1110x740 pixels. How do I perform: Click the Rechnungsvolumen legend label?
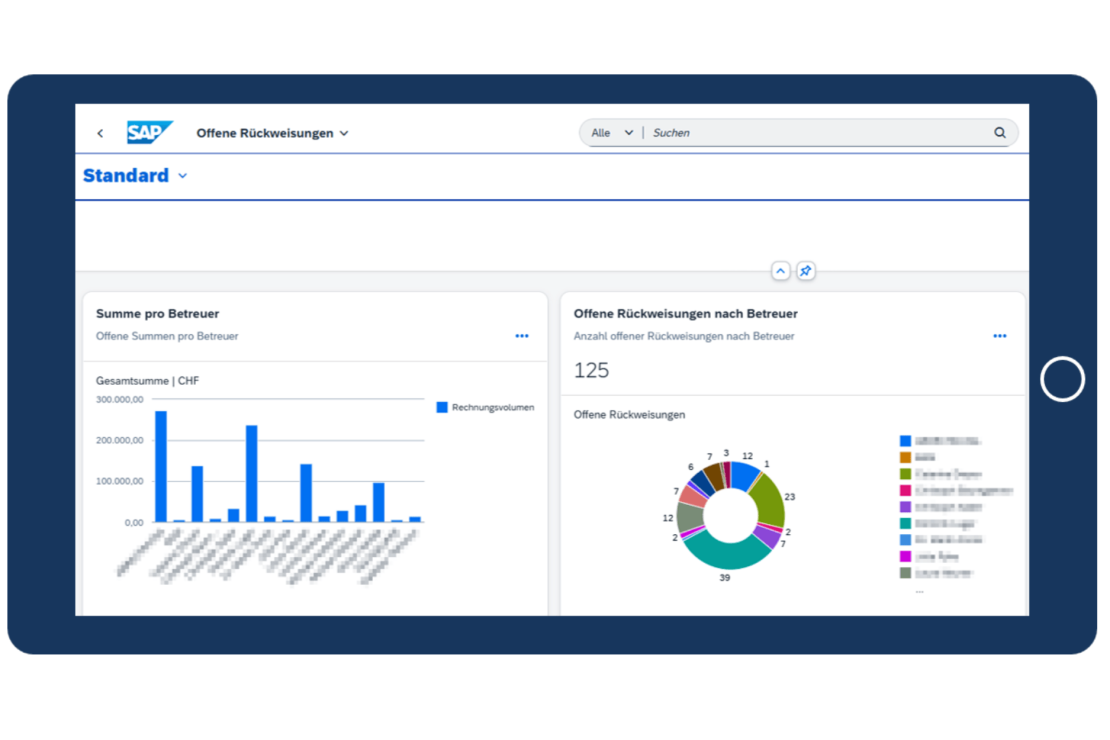493,407
